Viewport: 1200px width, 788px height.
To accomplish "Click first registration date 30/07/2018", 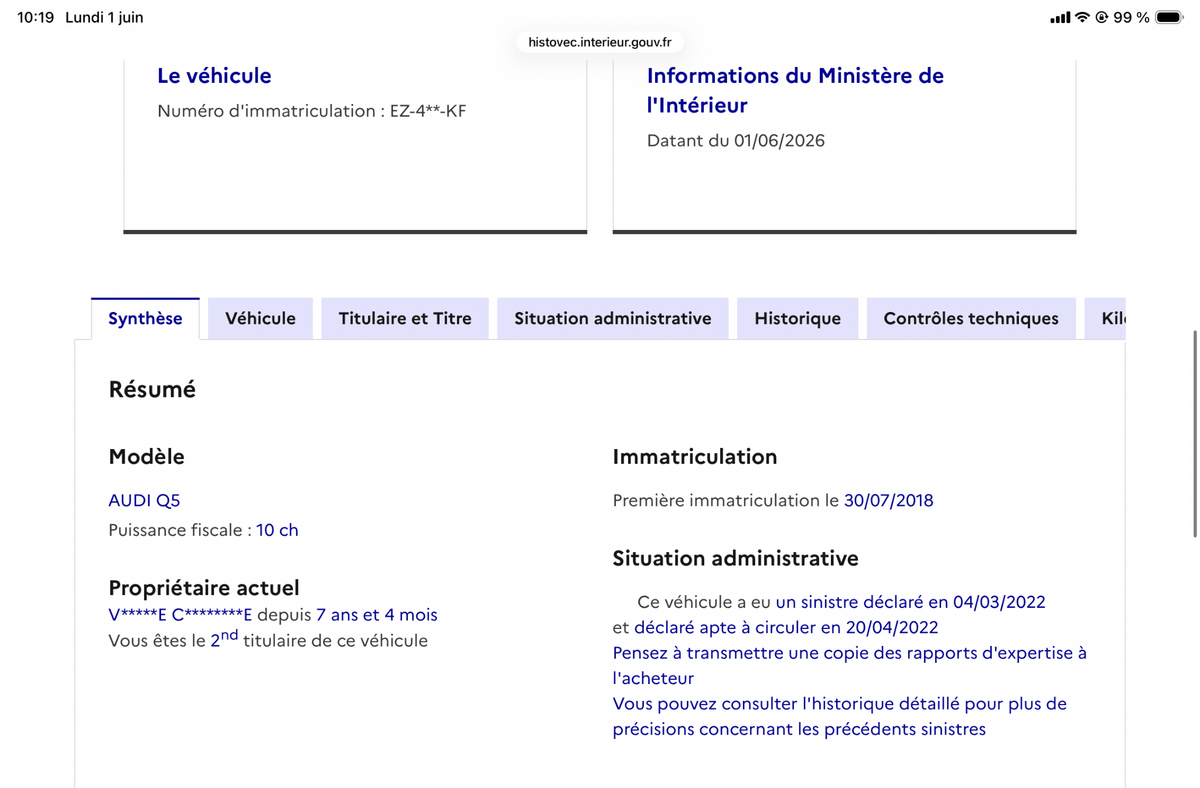I will point(889,500).
